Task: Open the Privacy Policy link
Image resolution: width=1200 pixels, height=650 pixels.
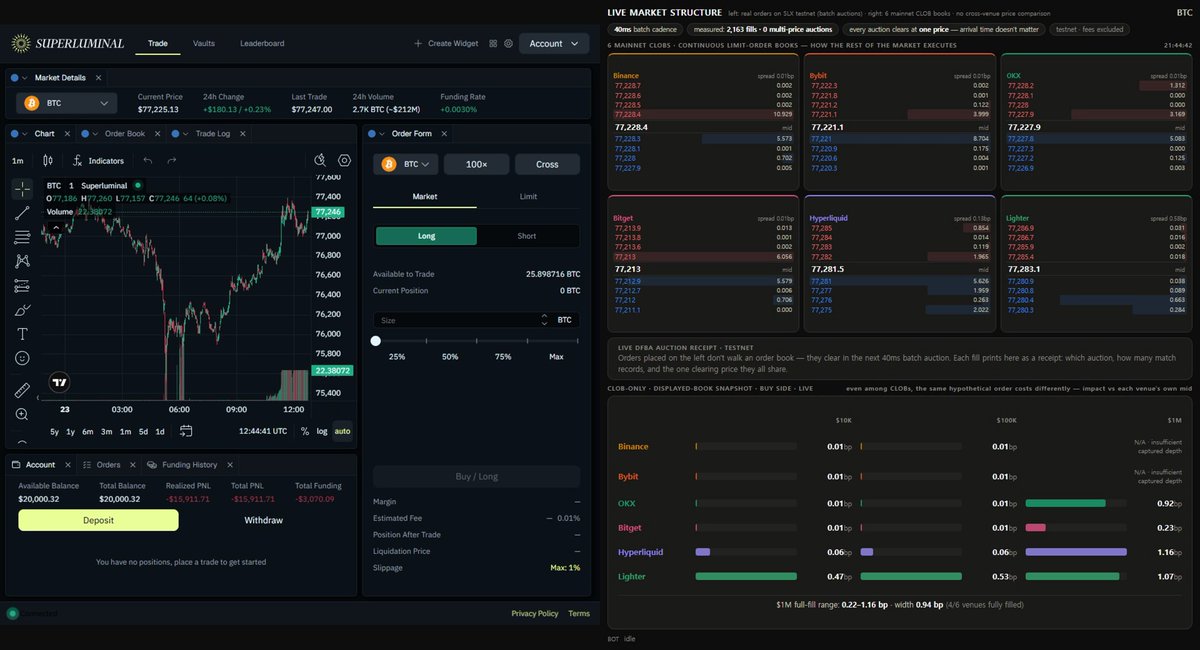Action: click(x=535, y=613)
